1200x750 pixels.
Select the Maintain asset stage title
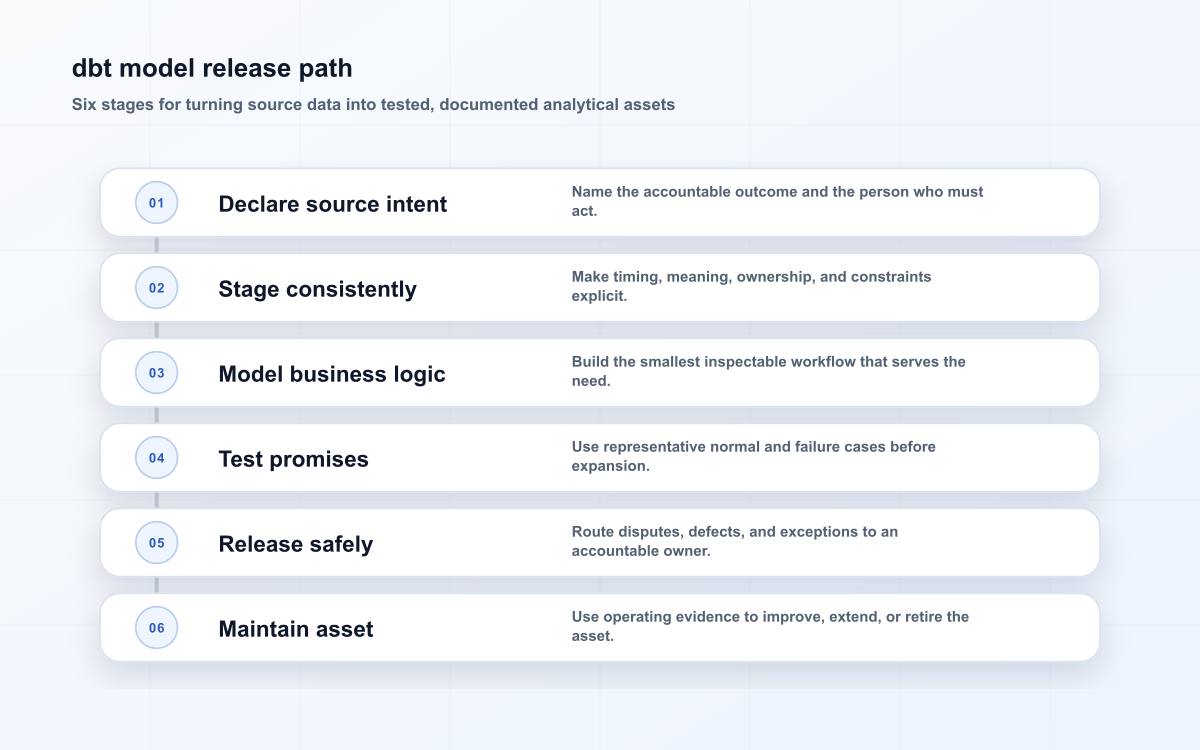click(x=296, y=629)
